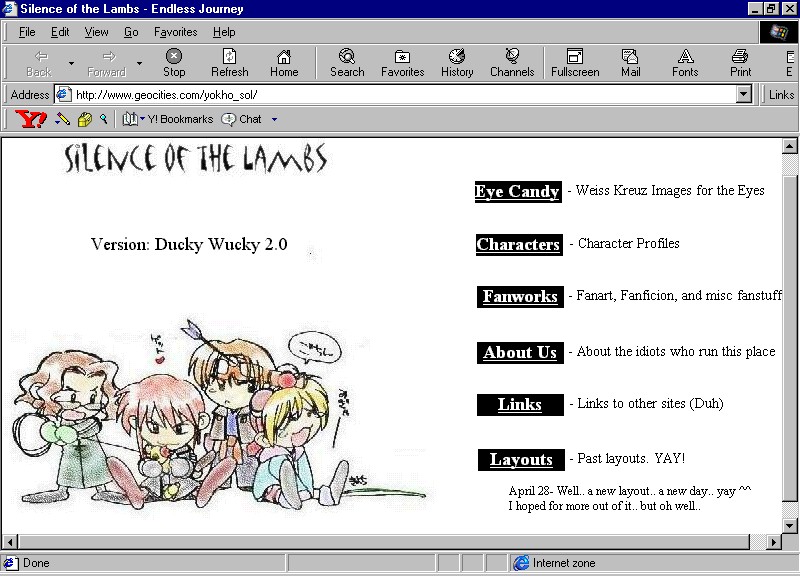Open the Address bar dropdown list
Viewport: 800px width, 576px height.
pyautogui.click(x=744, y=94)
